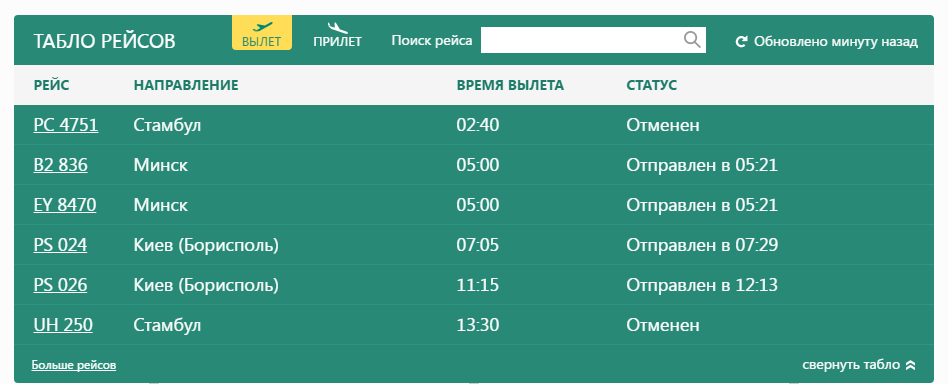Viewport: 948px width, 384px height.
Task: Open flight B2 836 link
Action: pos(60,165)
